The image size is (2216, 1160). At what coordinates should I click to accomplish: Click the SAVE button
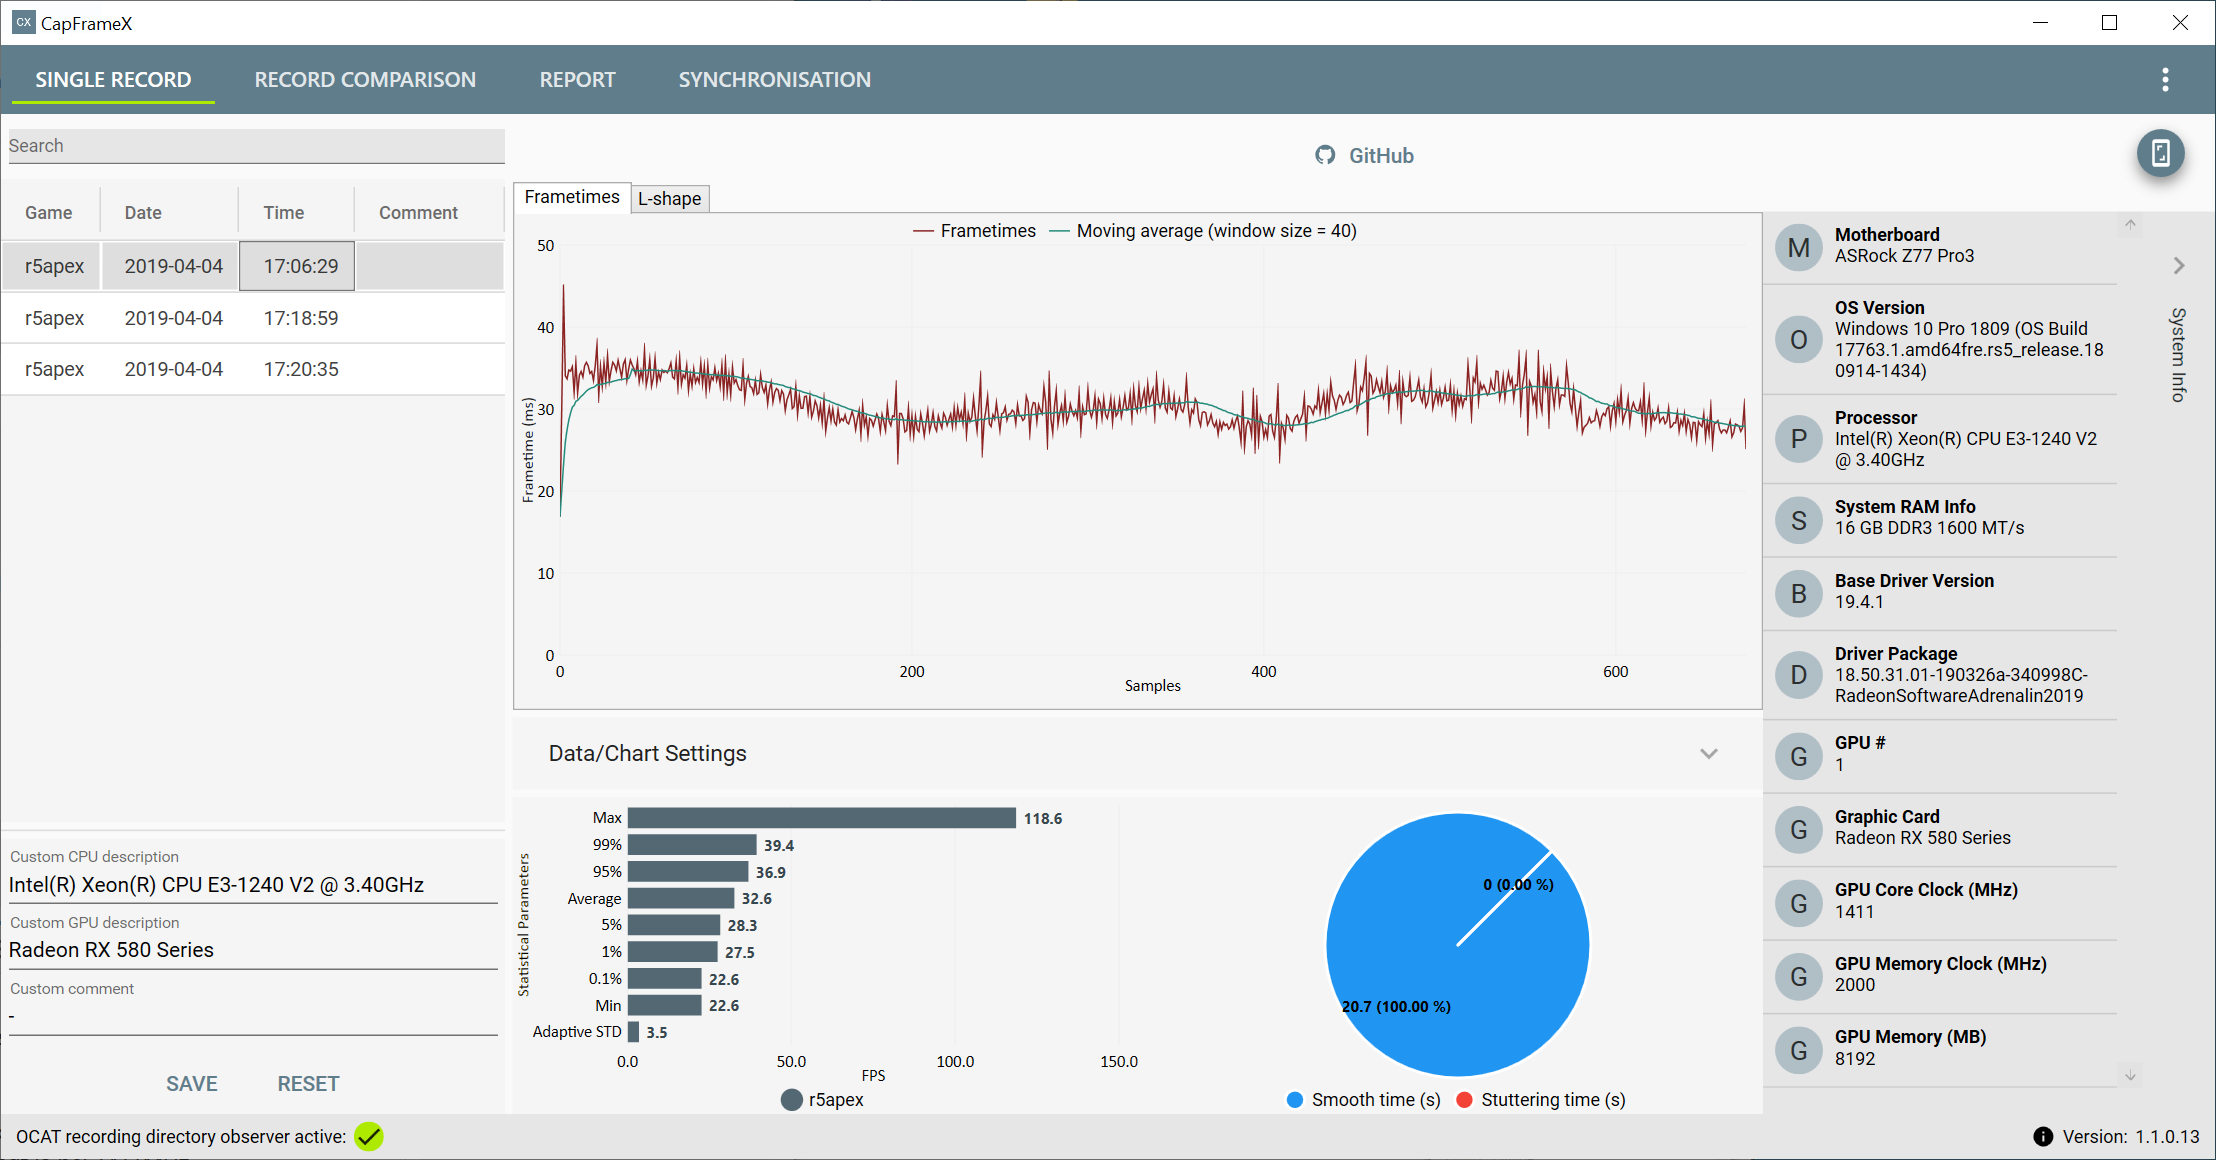pyautogui.click(x=192, y=1084)
